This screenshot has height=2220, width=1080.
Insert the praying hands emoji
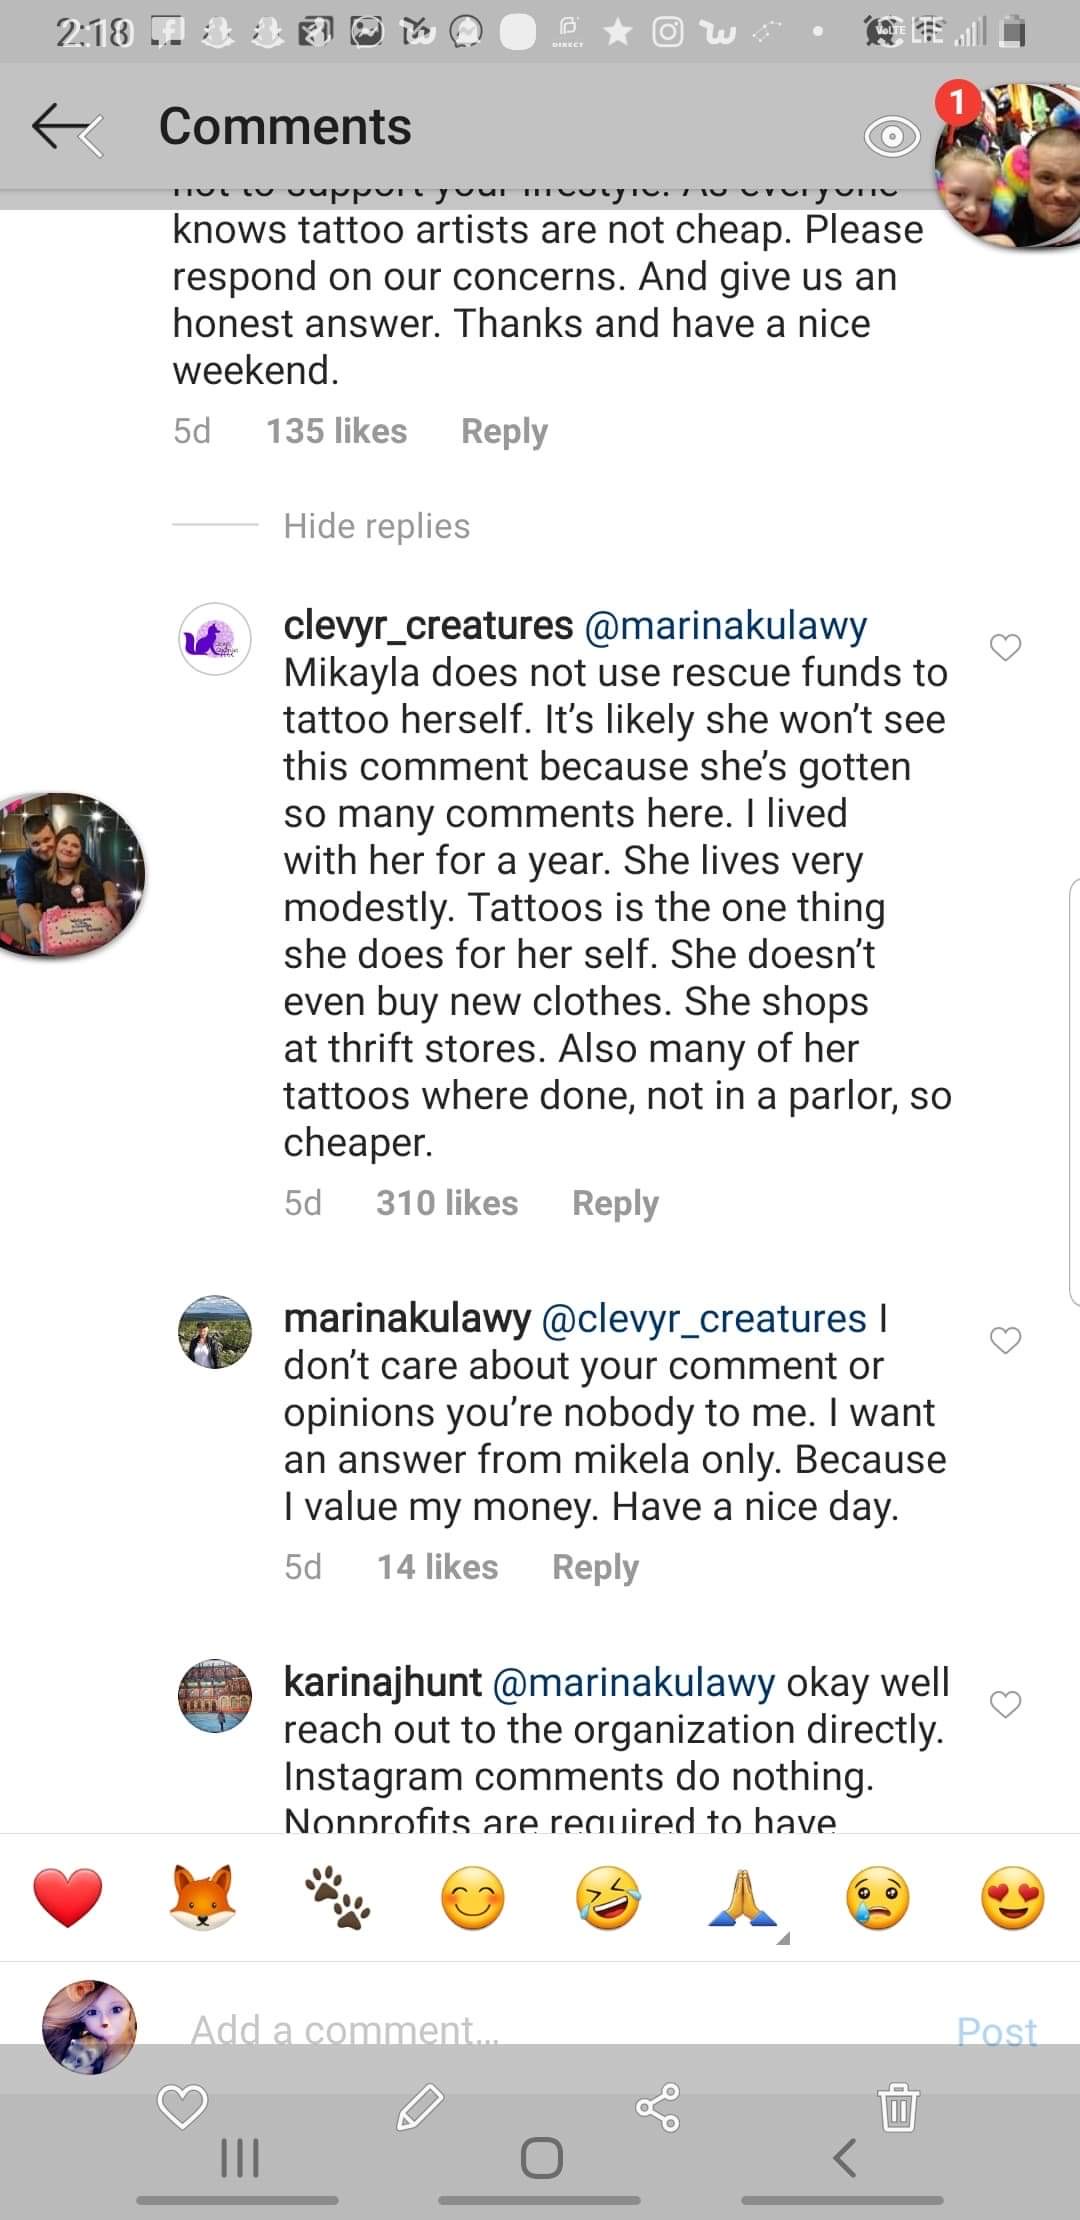[743, 1897]
